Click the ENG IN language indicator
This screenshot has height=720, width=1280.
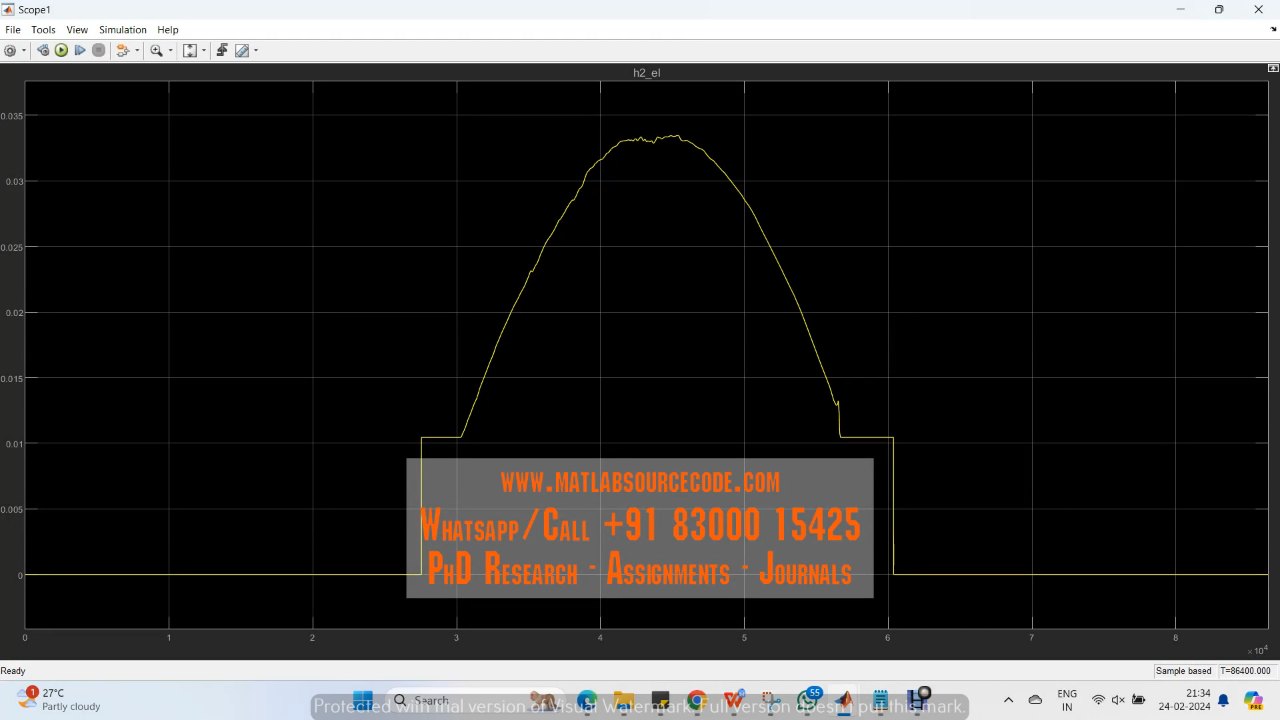pyautogui.click(x=1067, y=700)
